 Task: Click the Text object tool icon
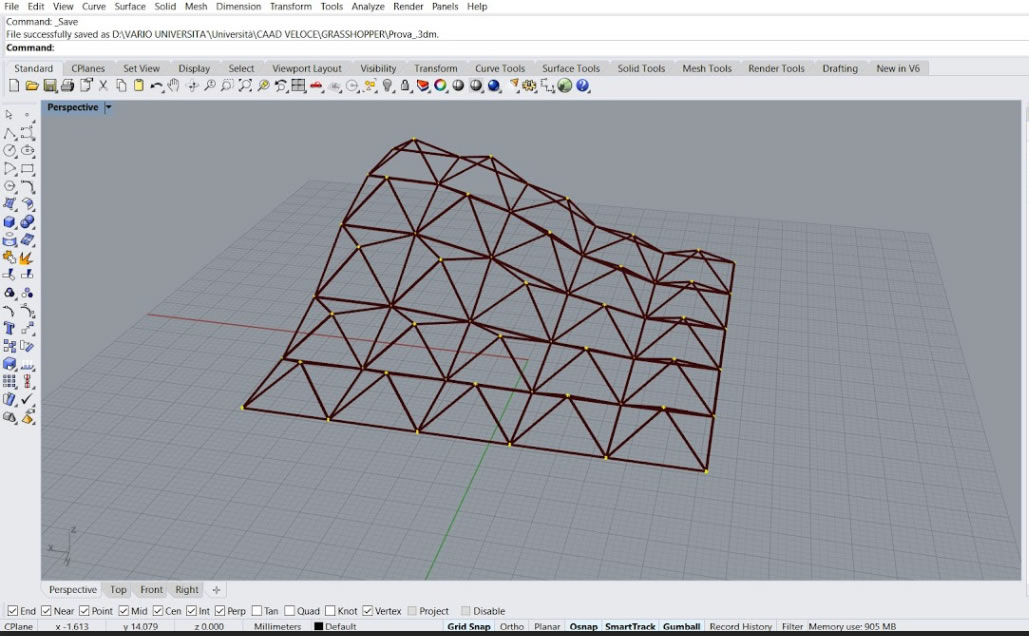[10, 328]
